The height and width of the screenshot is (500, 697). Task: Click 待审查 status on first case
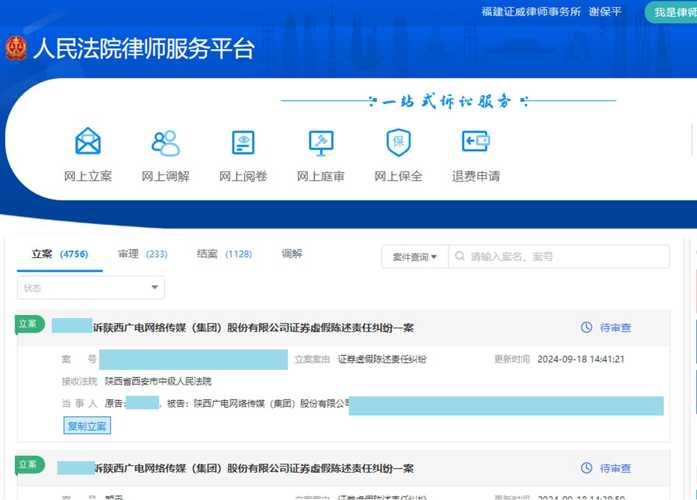tap(615, 328)
